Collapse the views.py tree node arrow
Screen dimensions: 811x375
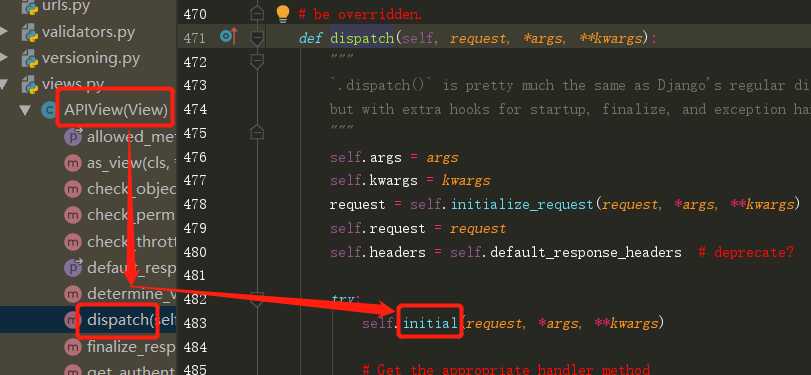(4, 84)
